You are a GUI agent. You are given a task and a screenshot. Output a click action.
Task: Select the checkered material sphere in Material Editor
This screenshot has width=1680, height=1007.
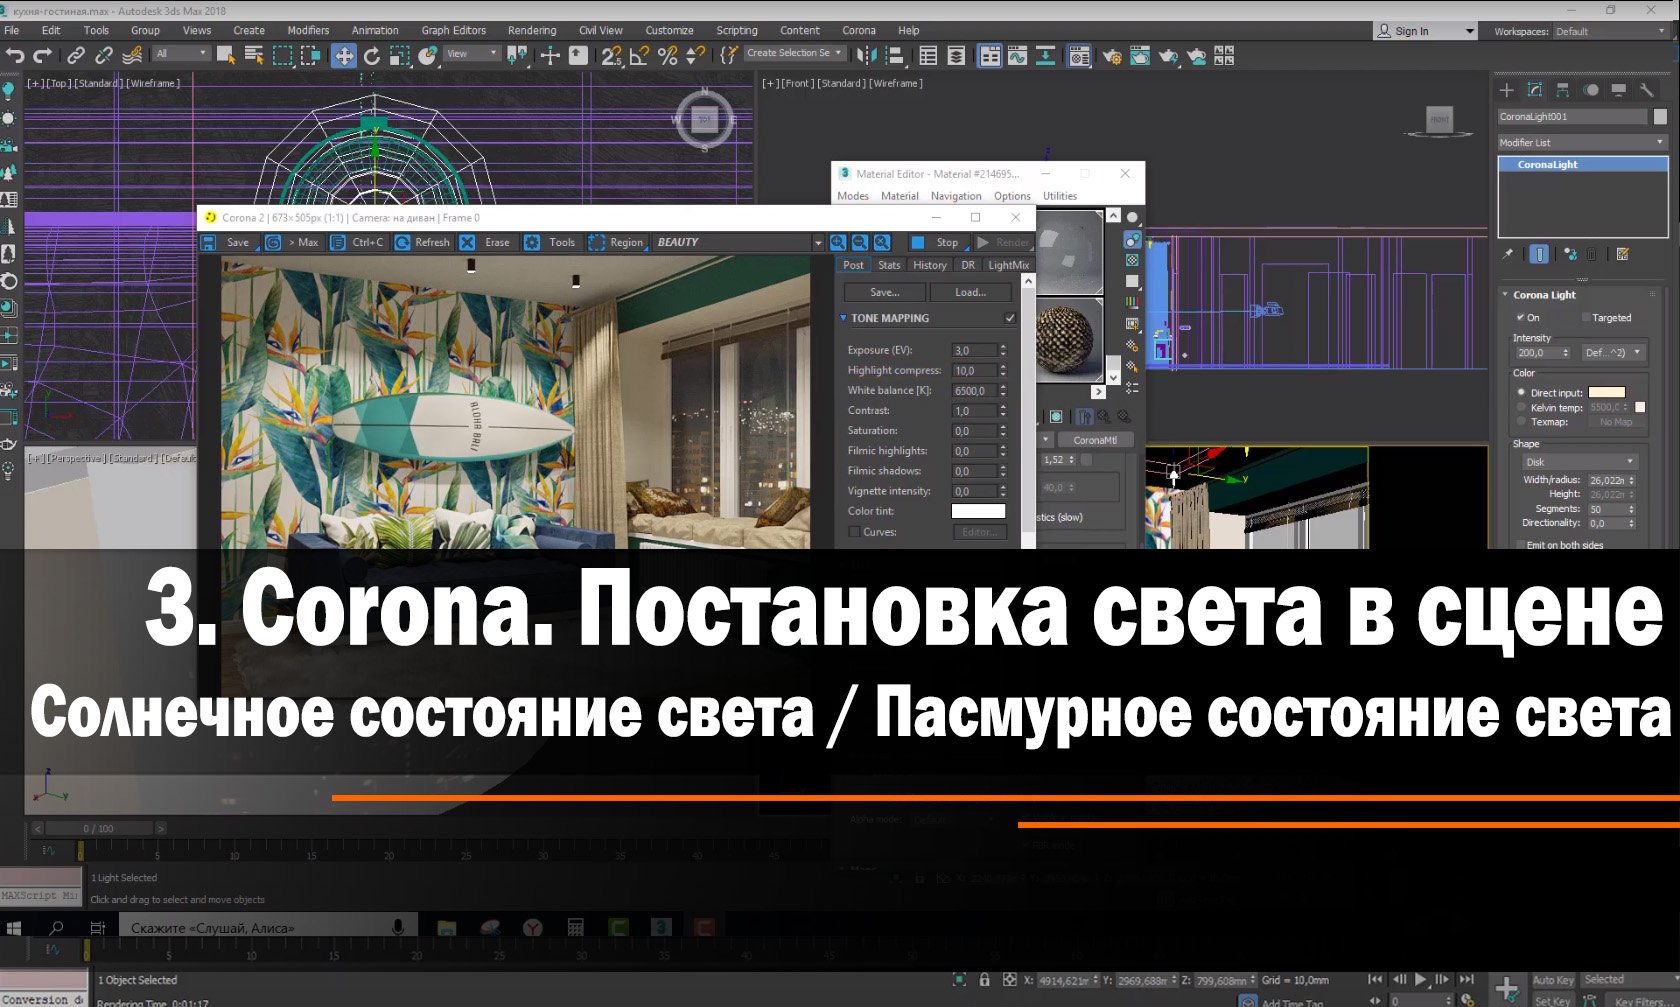(x=1064, y=340)
